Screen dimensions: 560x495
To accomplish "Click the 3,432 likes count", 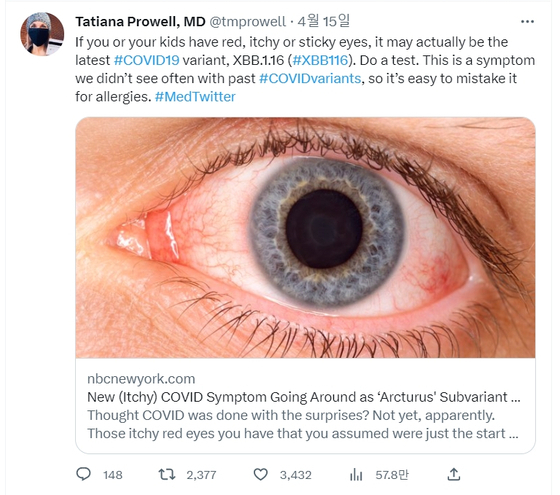I will point(295,475).
